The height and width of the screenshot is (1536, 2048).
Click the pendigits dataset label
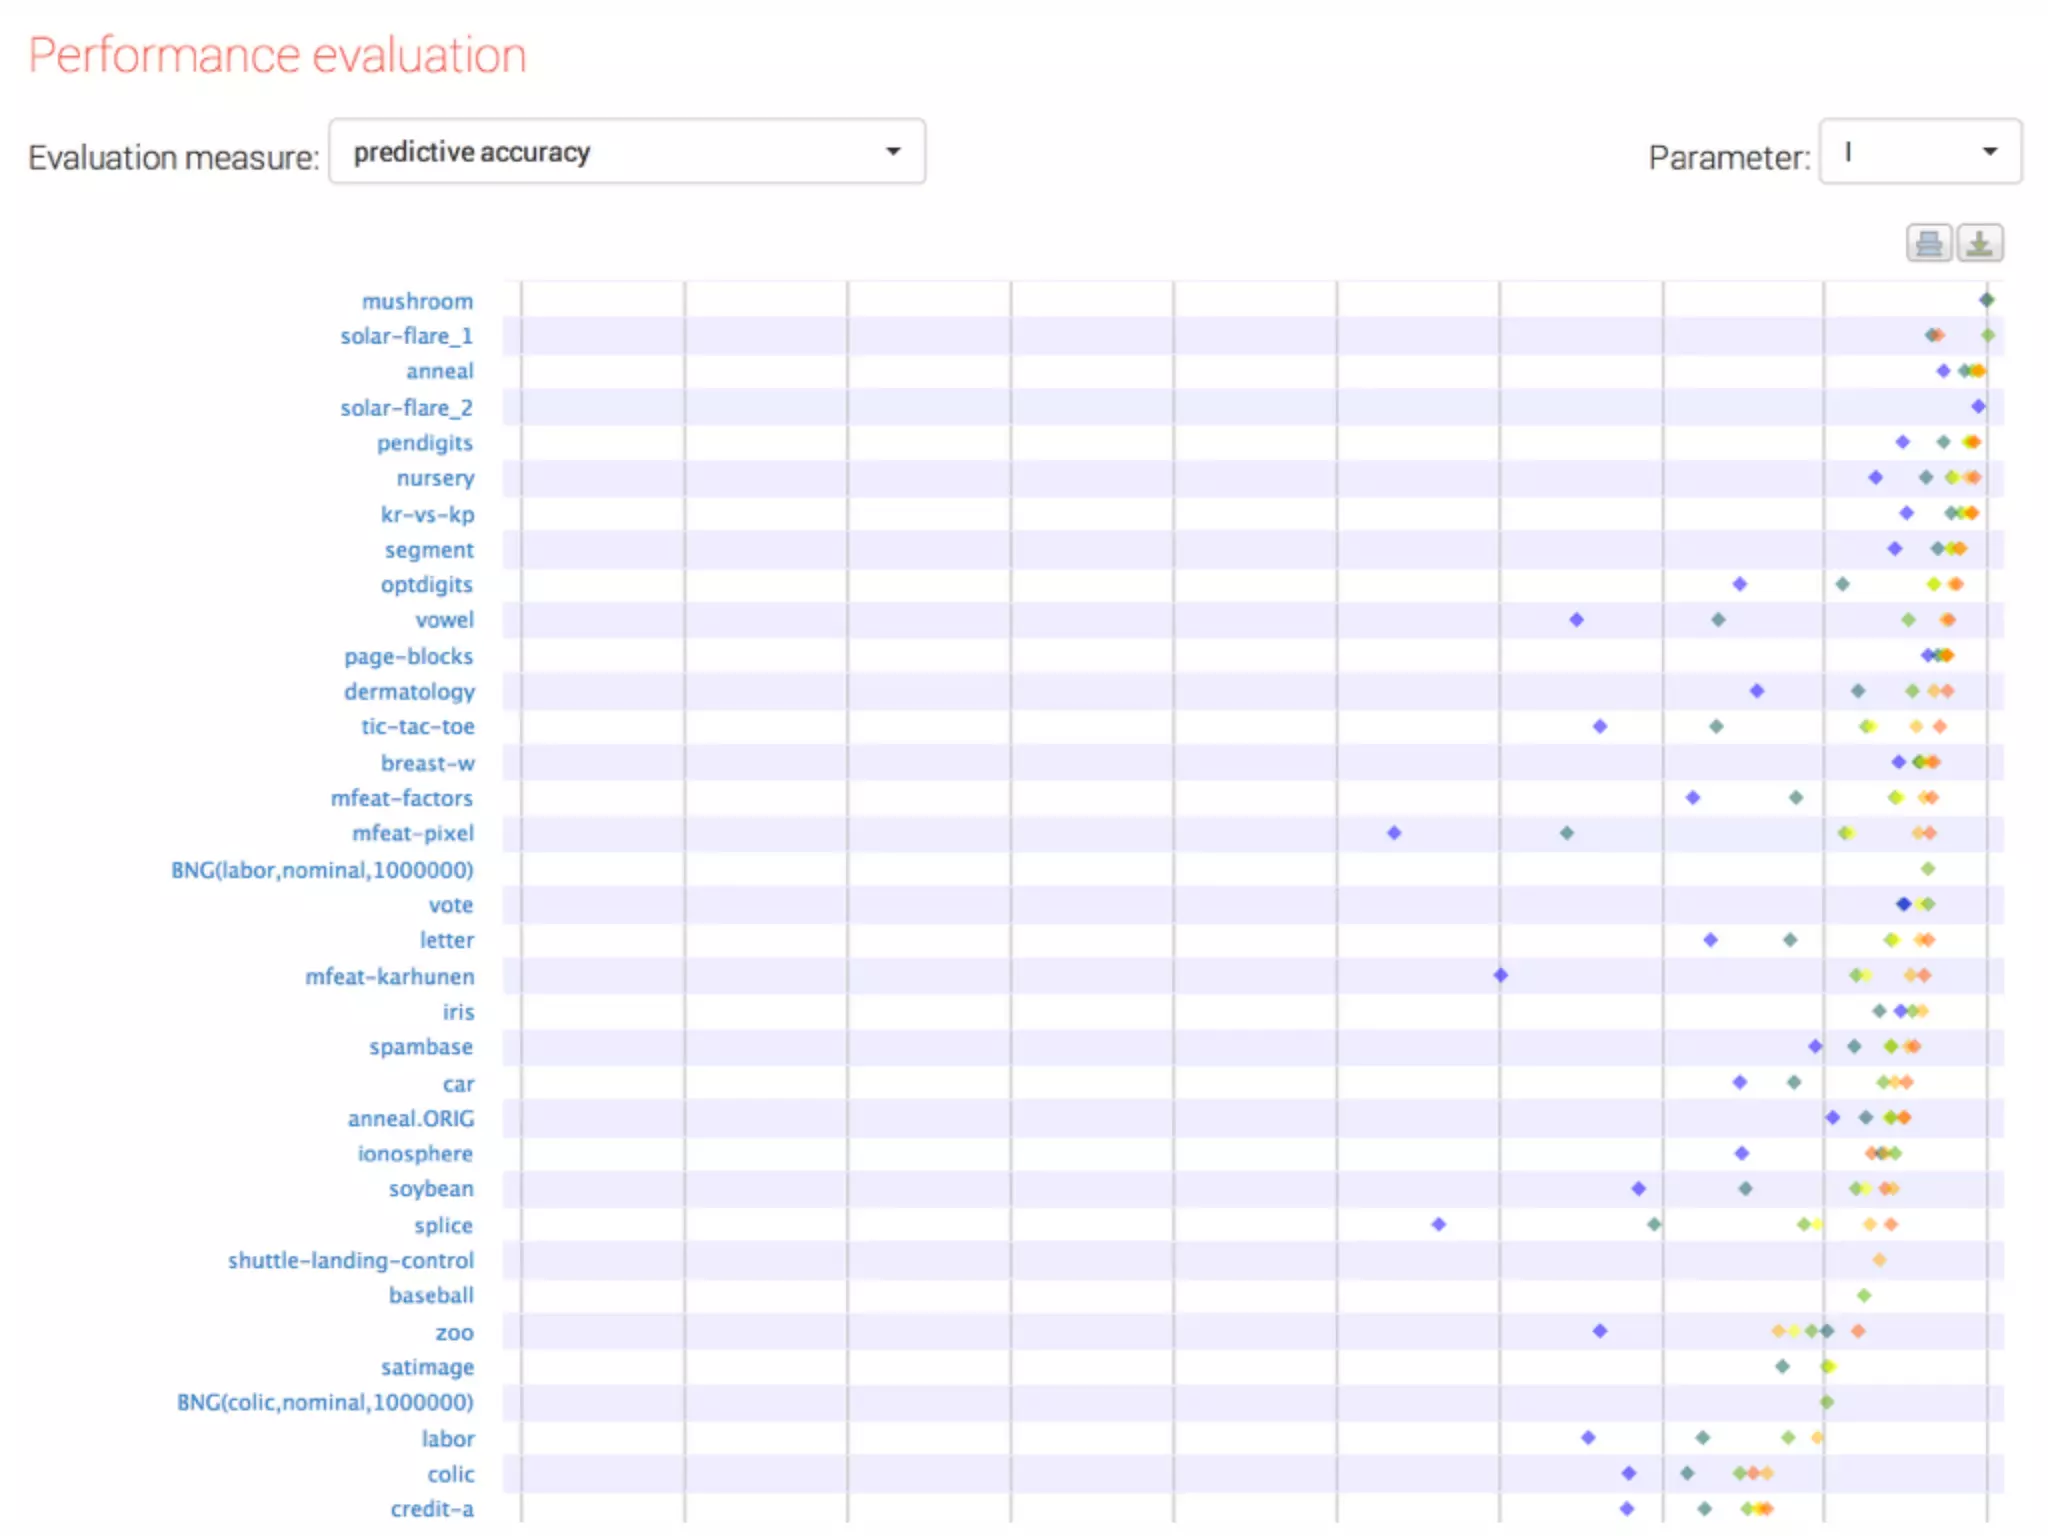[424, 443]
